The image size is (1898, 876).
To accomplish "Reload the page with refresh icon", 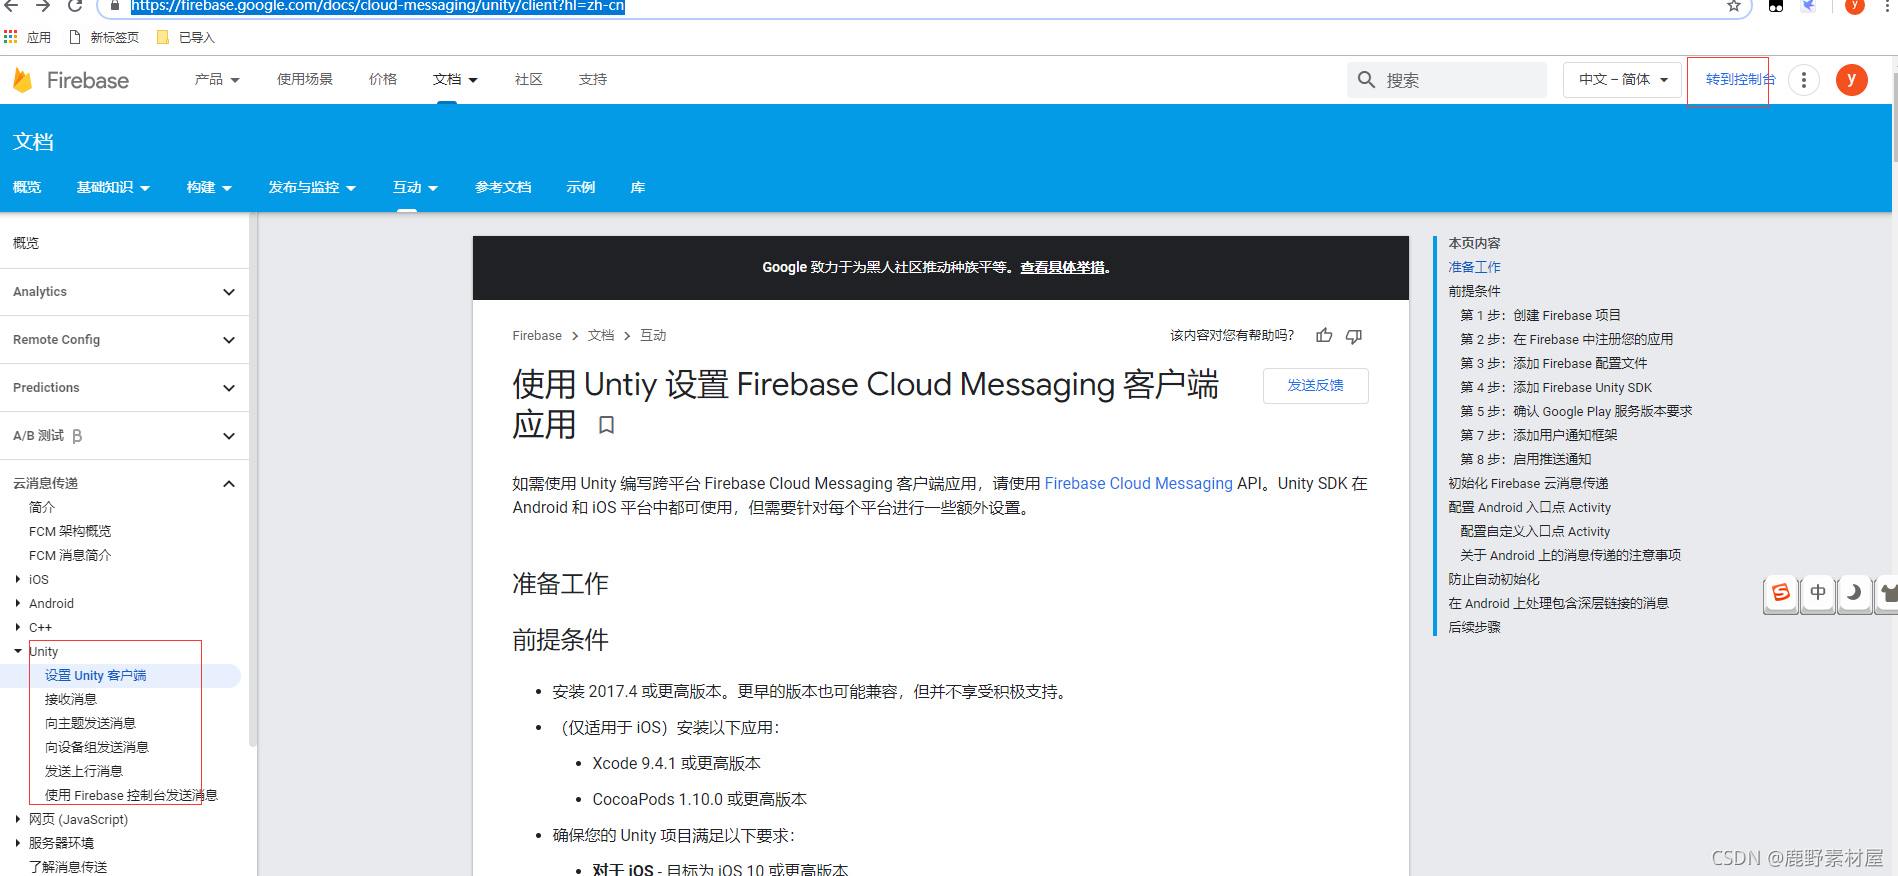I will tap(75, 6).
